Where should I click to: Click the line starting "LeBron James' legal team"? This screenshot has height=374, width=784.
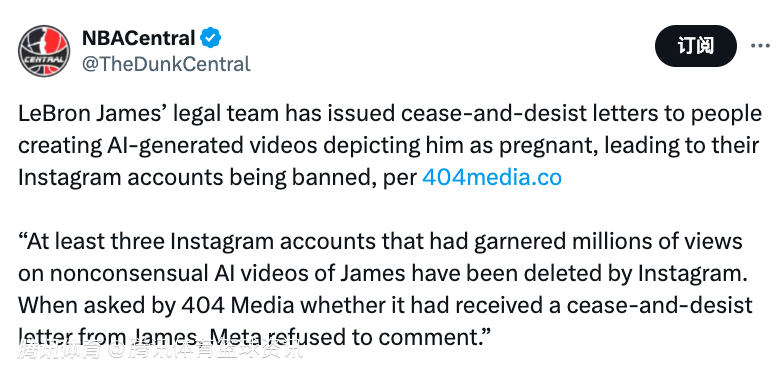390,114
